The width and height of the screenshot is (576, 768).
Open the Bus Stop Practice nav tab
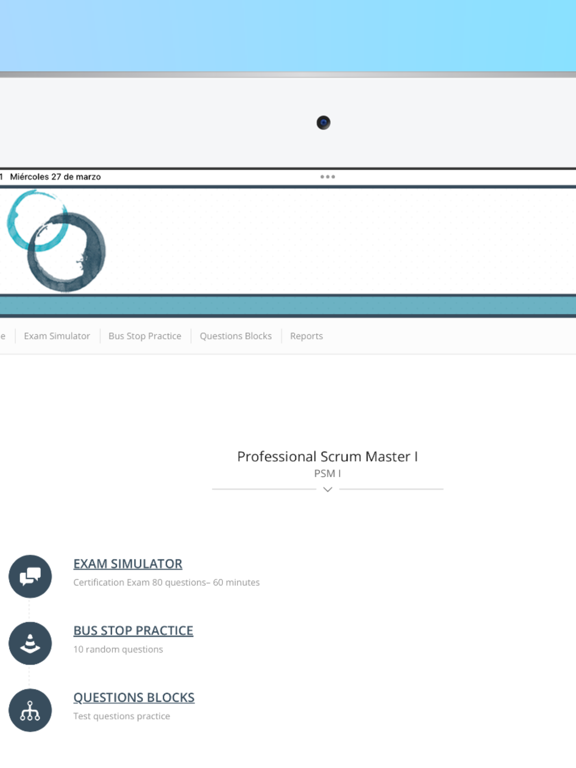145,336
